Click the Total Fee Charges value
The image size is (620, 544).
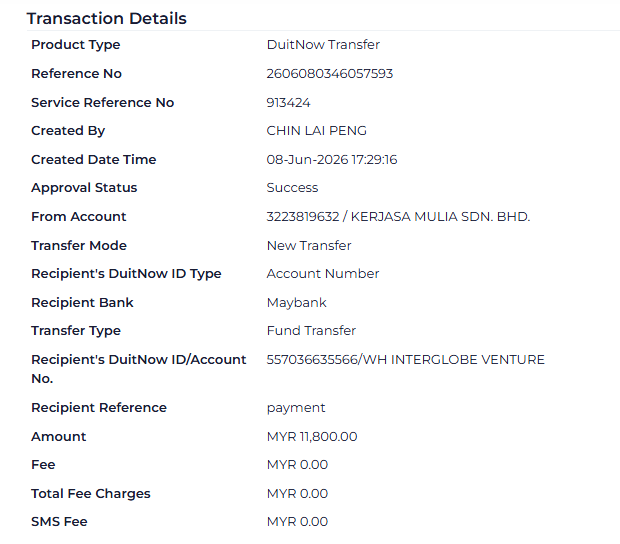[x=297, y=494]
